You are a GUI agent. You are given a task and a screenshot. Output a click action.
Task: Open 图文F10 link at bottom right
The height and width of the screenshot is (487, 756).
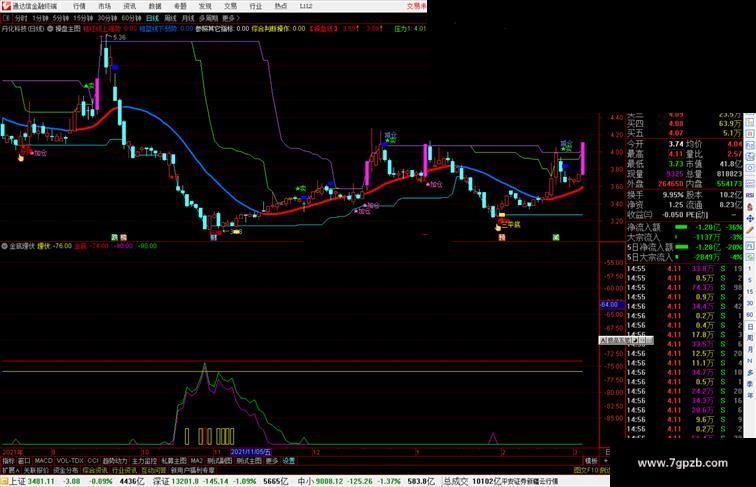click(585, 470)
